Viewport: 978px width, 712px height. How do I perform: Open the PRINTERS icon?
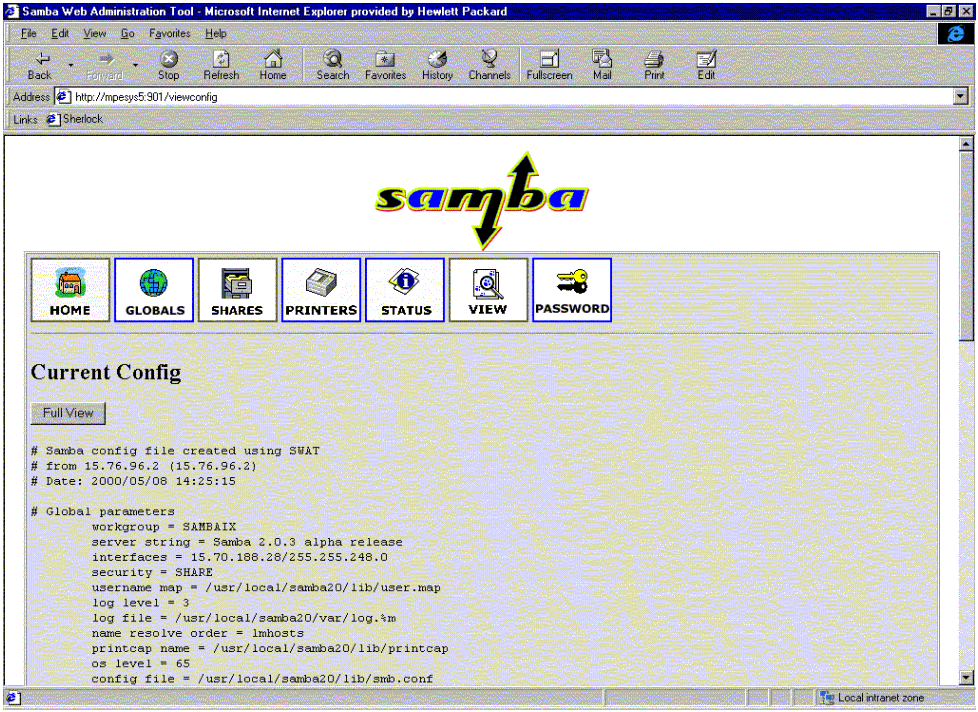321,290
